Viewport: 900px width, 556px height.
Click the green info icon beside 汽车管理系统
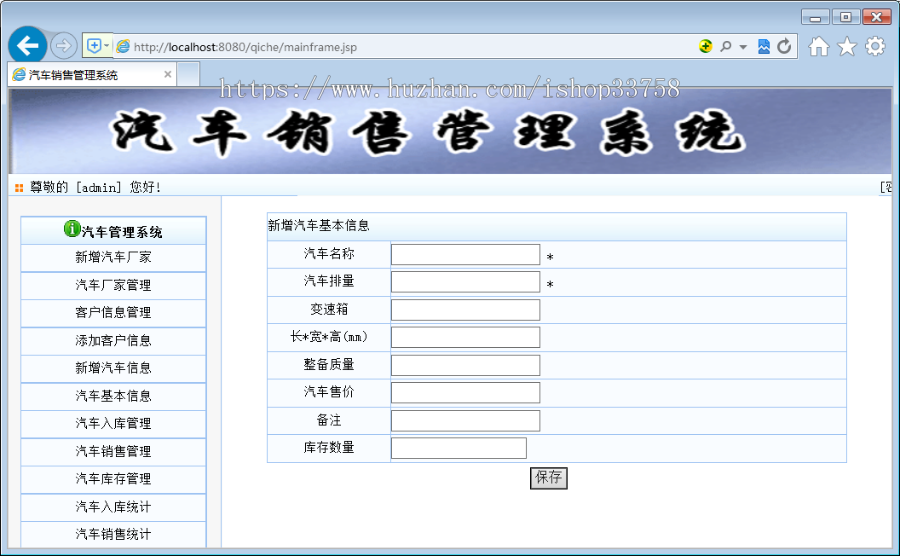click(x=72, y=229)
